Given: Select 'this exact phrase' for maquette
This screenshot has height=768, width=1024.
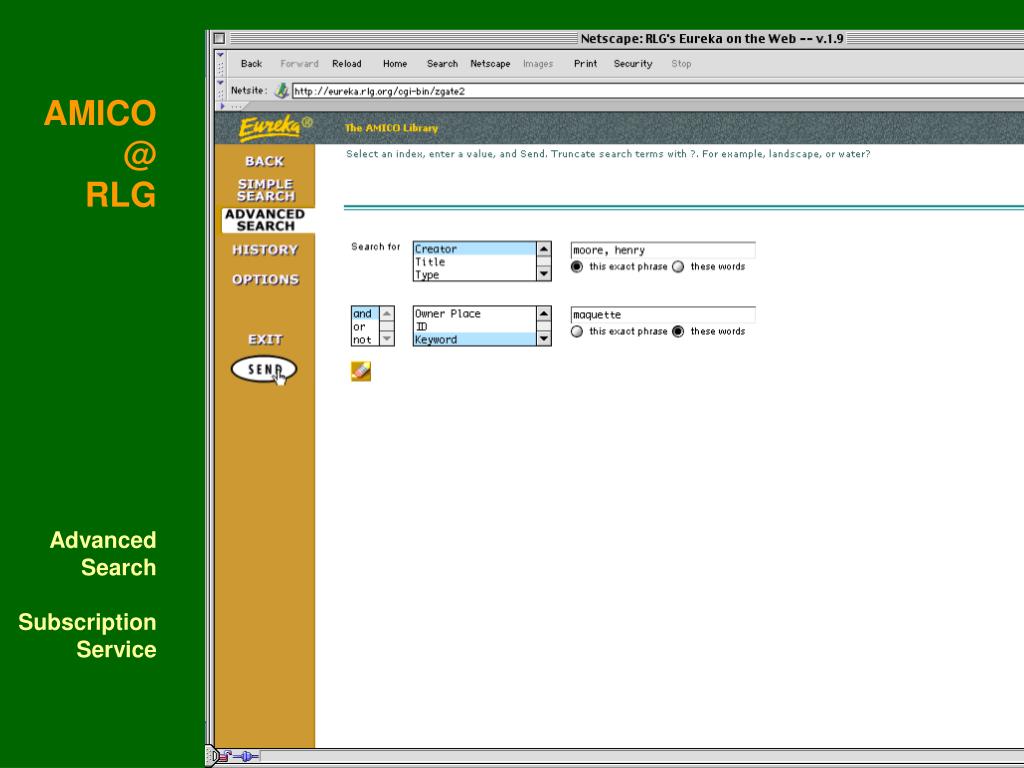Looking at the screenshot, I should 577,331.
